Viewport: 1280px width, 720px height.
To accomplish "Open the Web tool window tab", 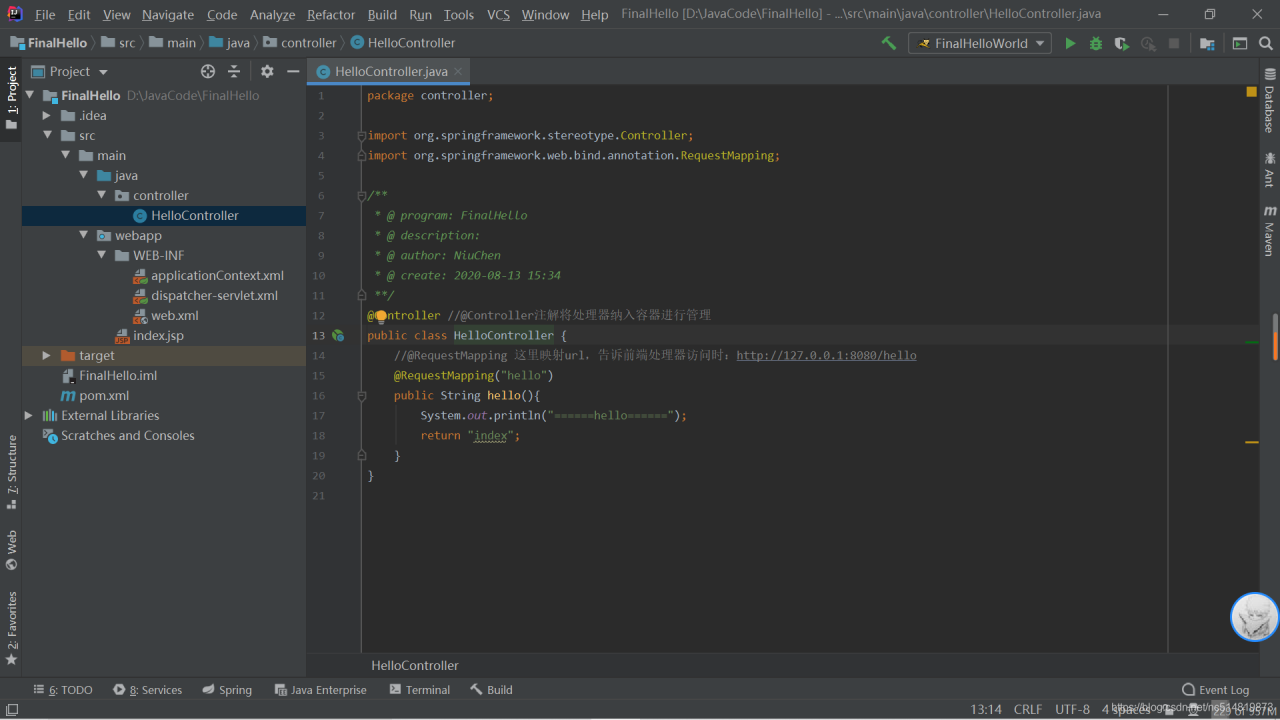I will tap(12, 550).
